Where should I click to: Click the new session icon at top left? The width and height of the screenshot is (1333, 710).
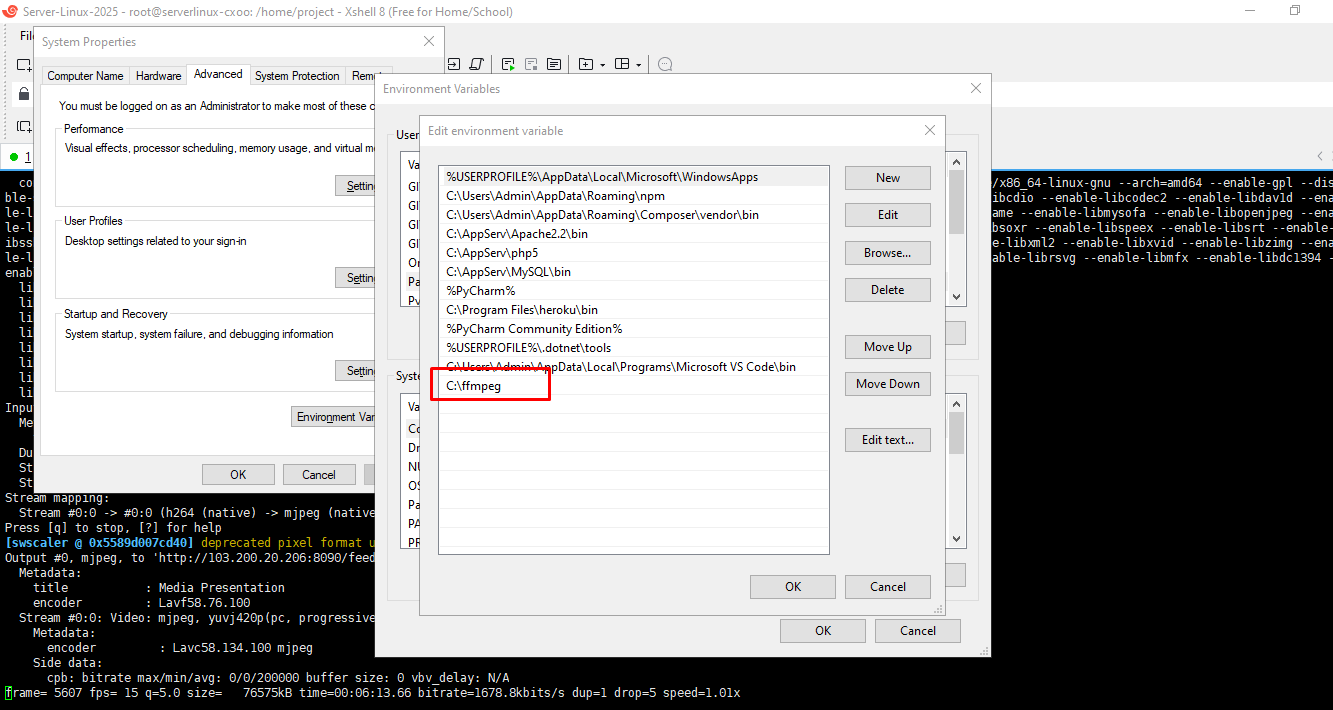click(x=24, y=64)
